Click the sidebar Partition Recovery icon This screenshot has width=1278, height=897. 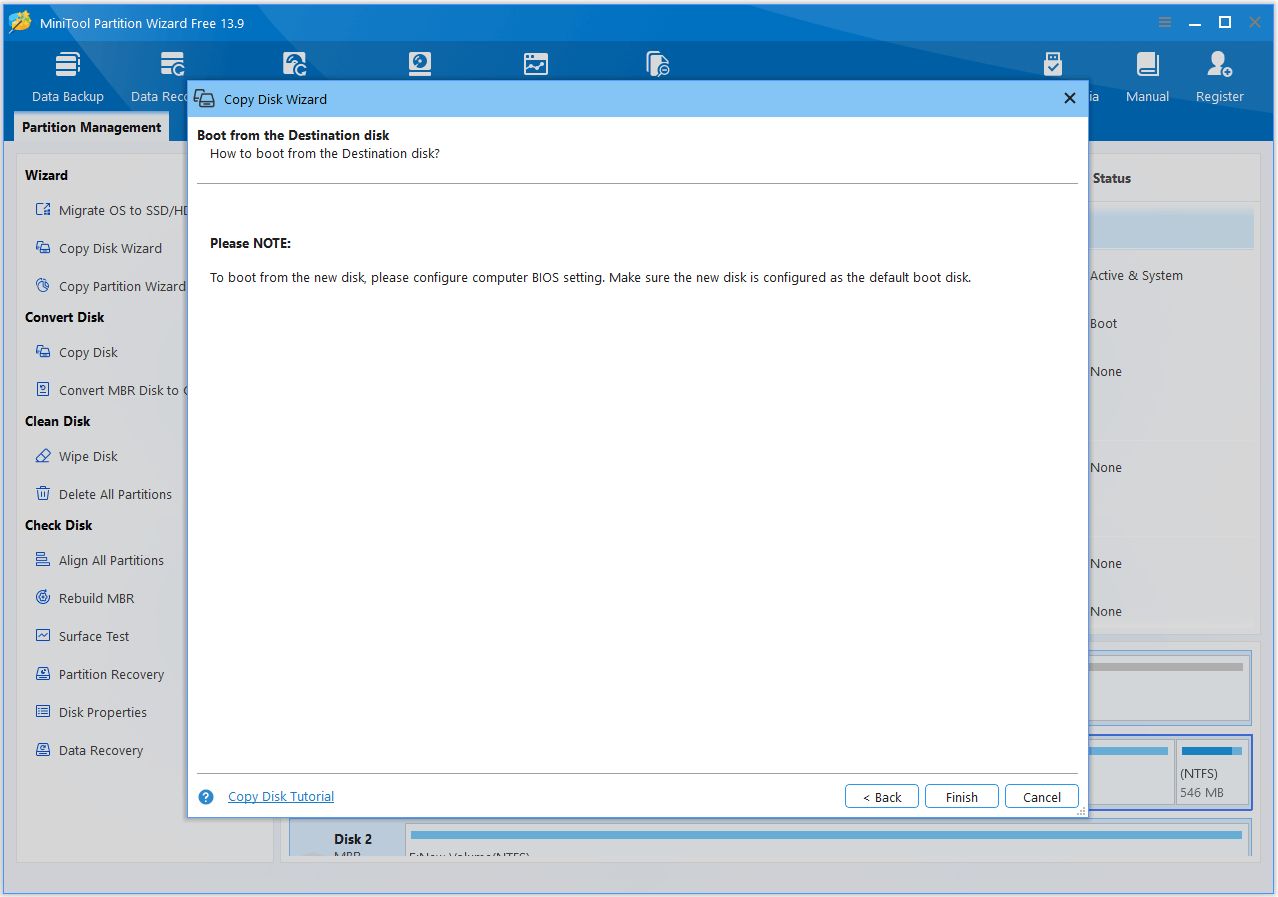tap(43, 674)
